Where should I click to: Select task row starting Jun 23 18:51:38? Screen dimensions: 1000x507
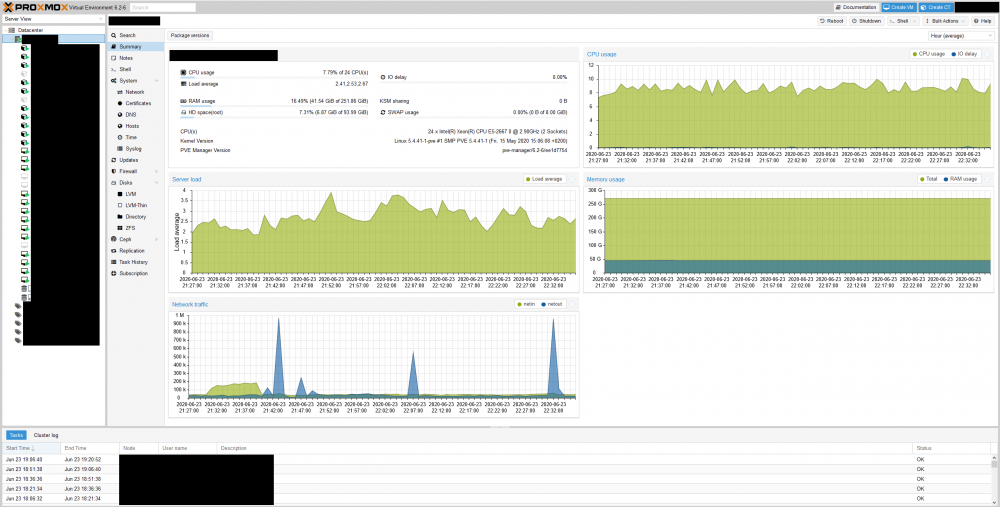pyautogui.click(x=497, y=469)
